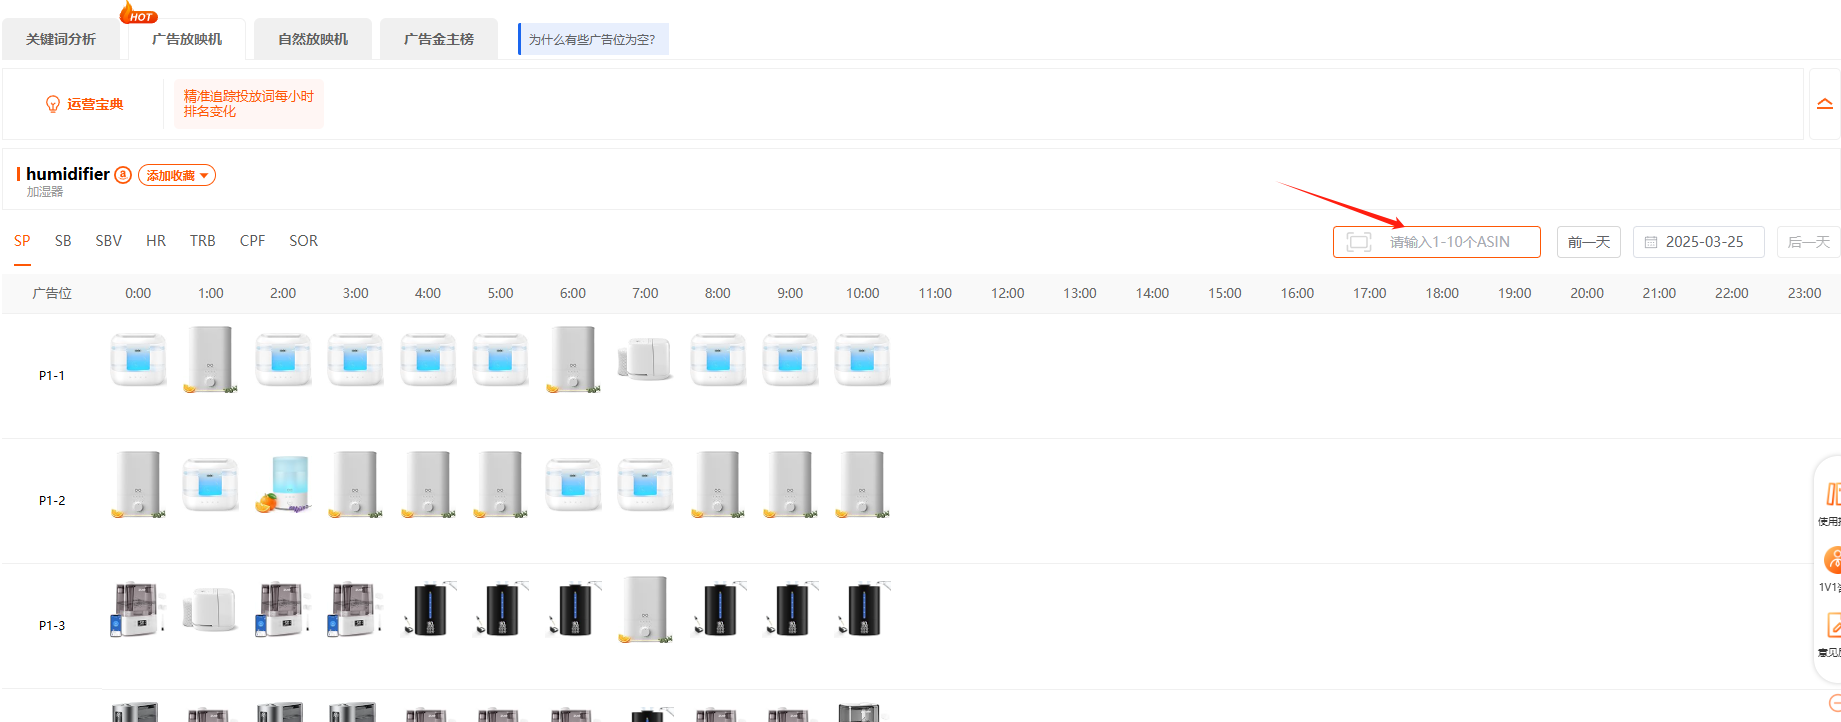Click P1-1 product thumbnail at 7:00
This screenshot has height=722, width=1841.
[645, 359]
